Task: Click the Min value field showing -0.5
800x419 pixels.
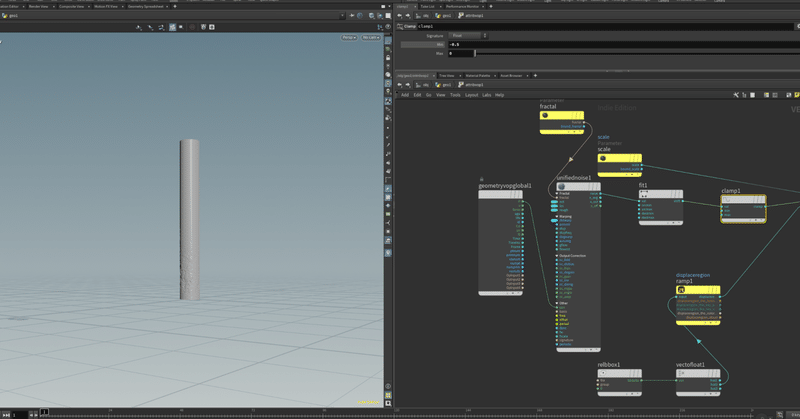Action: click(623, 44)
